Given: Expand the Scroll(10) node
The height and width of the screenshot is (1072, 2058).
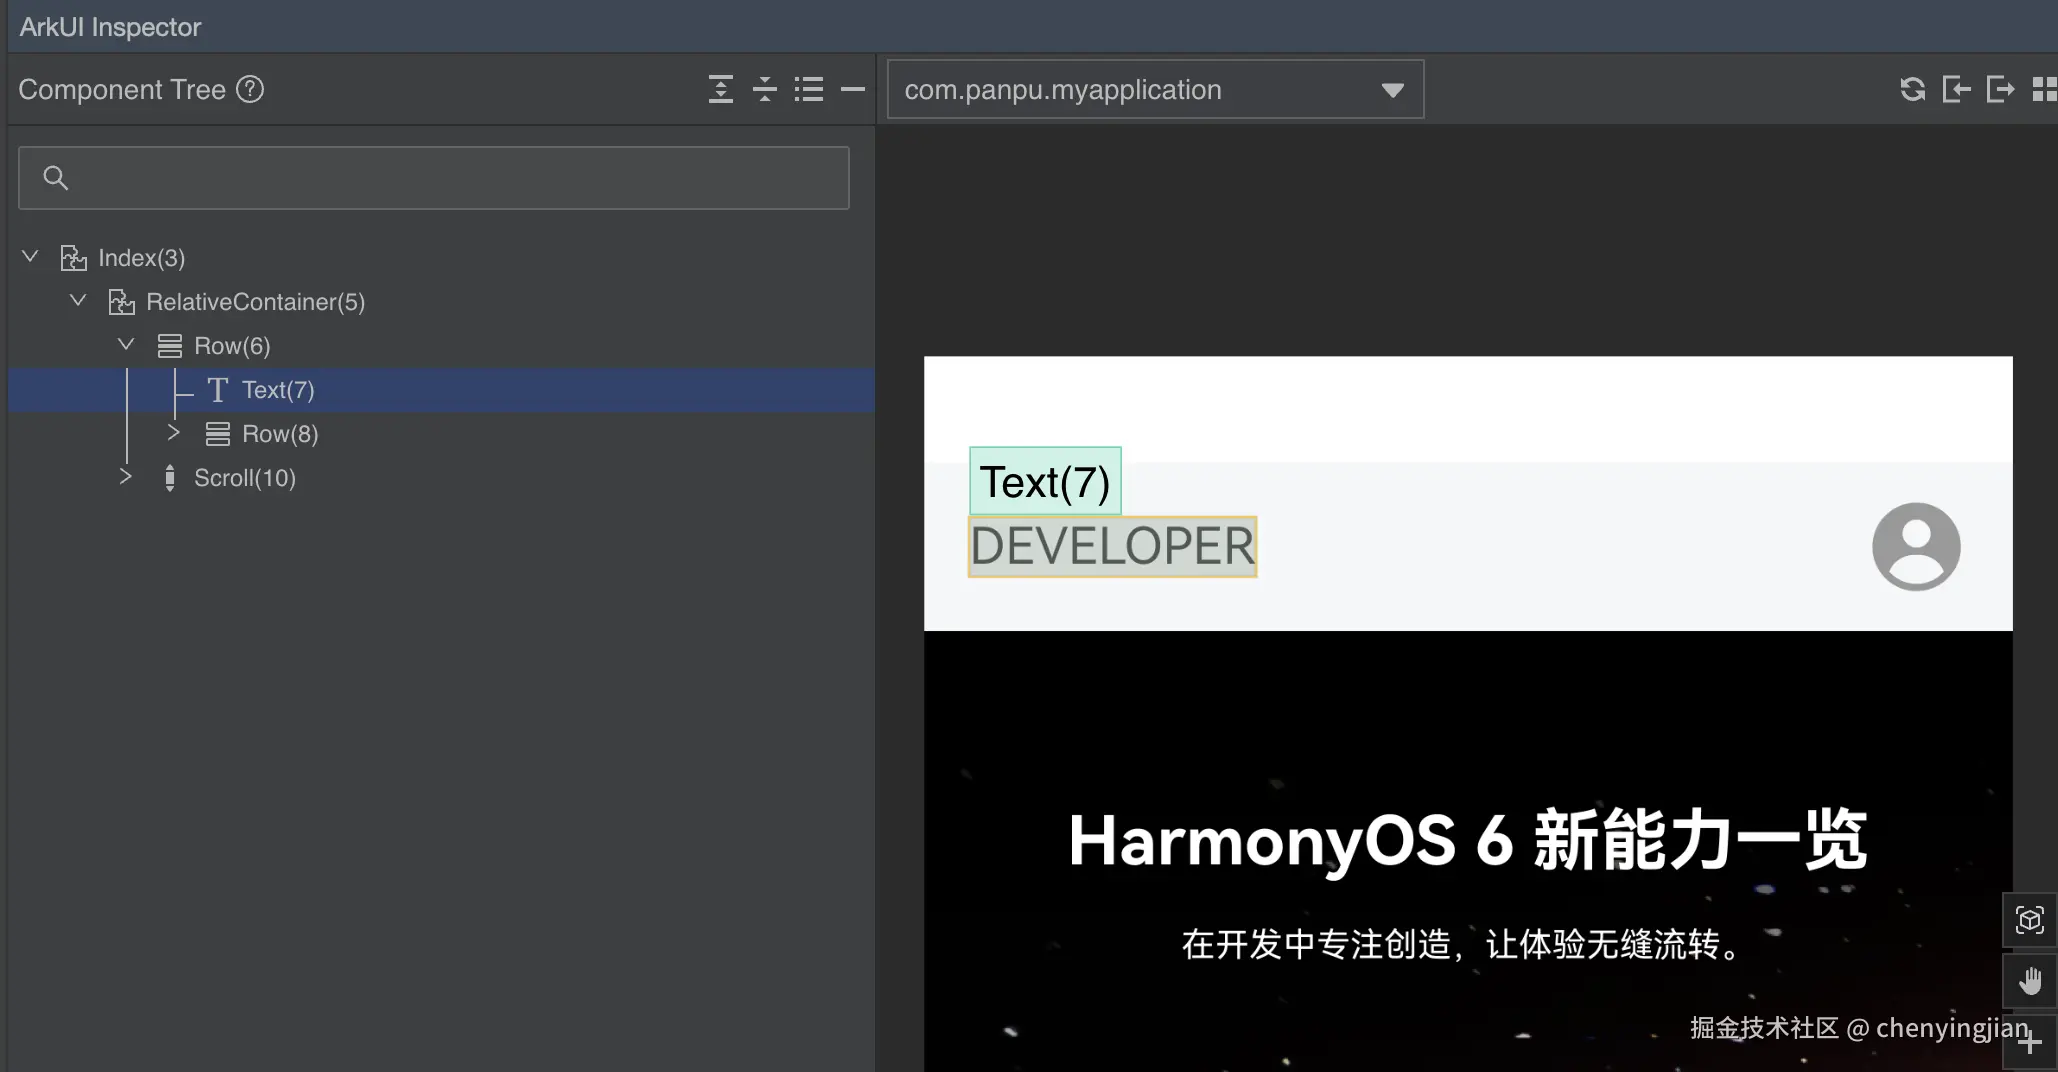Looking at the screenshot, I should click(x=125, y=476).
